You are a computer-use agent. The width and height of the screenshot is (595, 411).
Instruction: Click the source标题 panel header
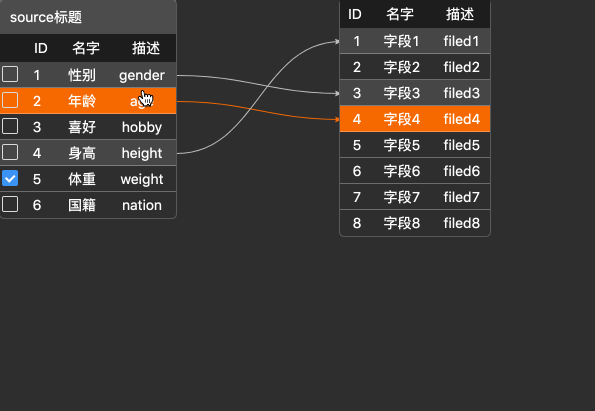[88, 17]
